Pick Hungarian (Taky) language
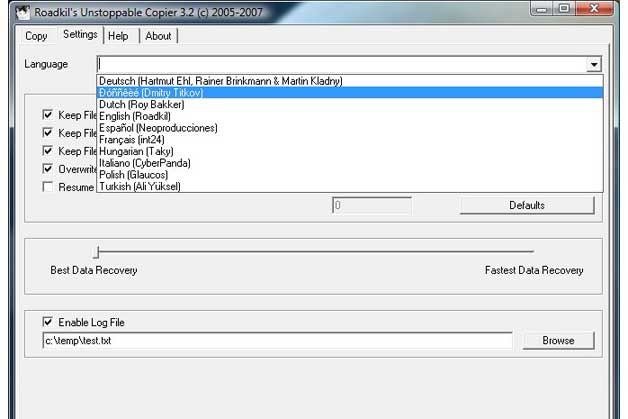628x419 pixels. click(350, 151)
